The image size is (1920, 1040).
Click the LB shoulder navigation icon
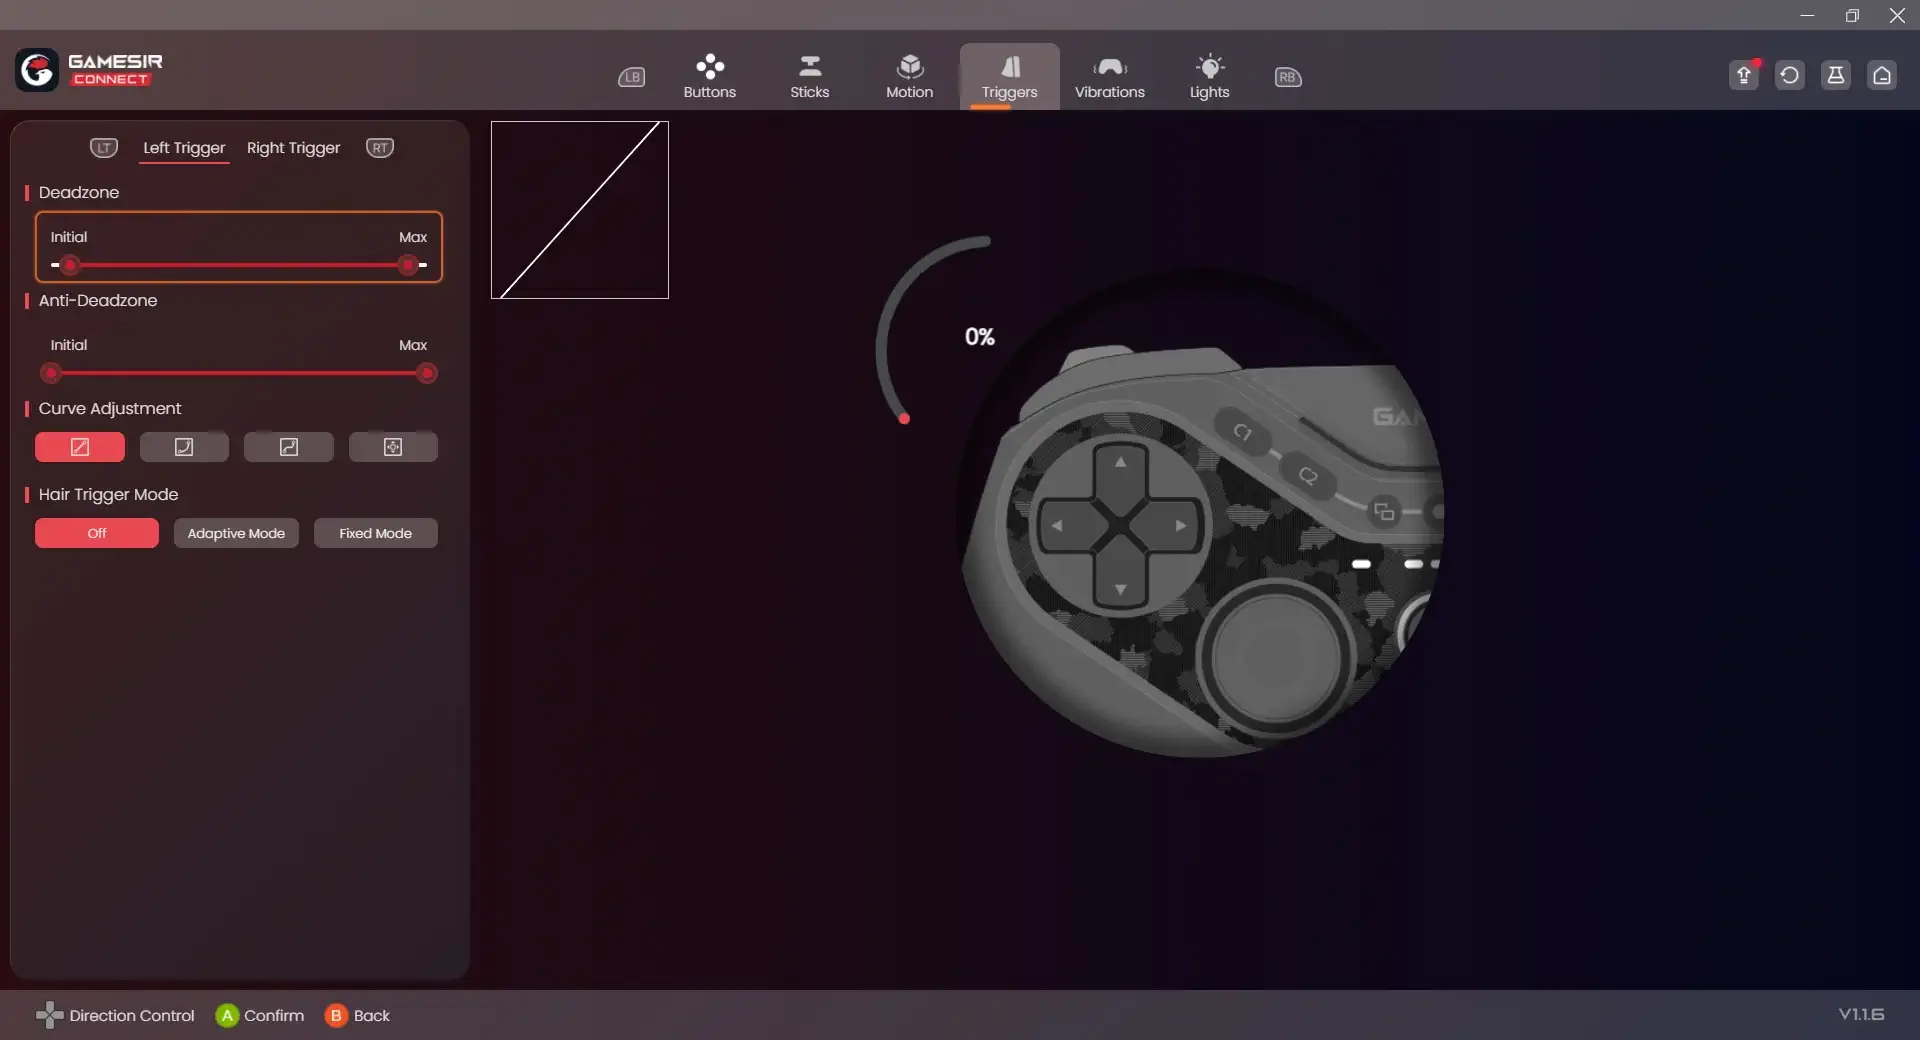pyautogui.click(x=631, y=77)
